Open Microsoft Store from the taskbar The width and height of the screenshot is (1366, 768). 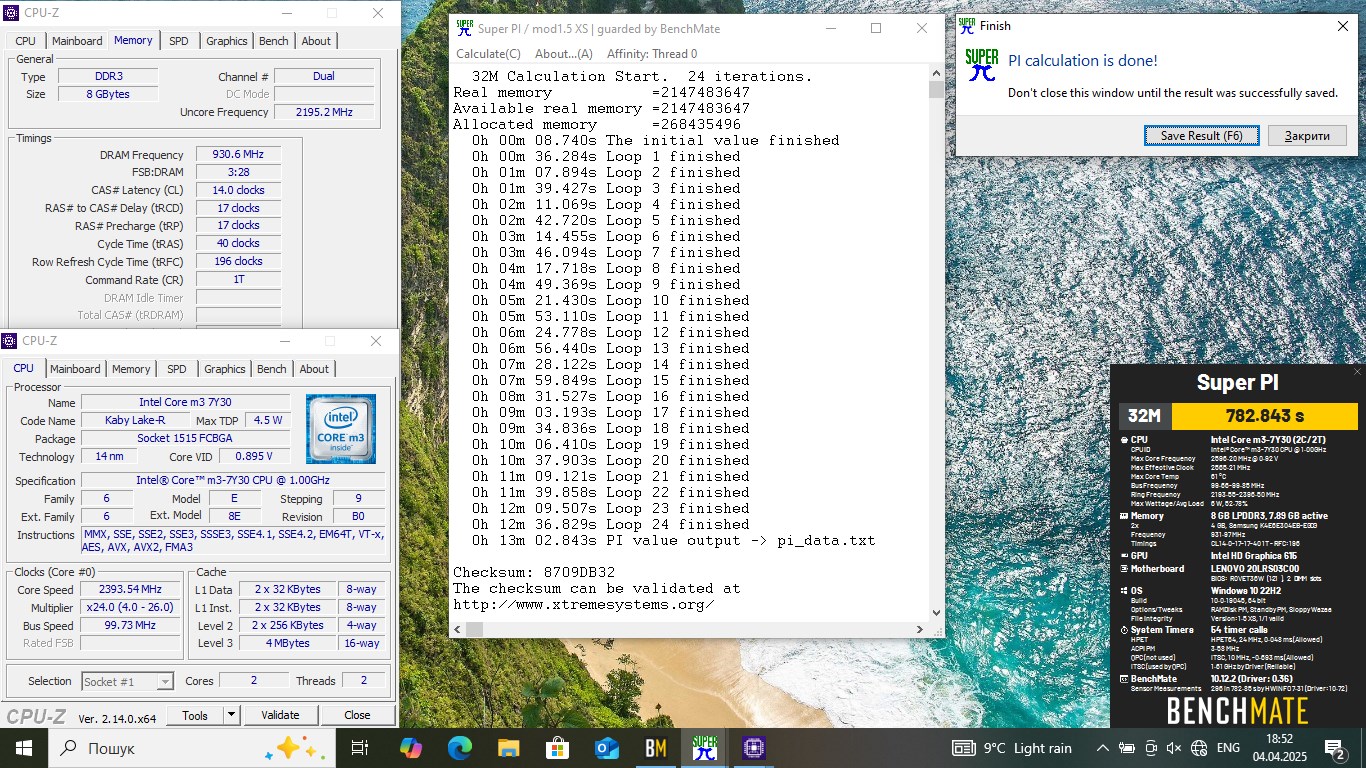tap(558, 747)
